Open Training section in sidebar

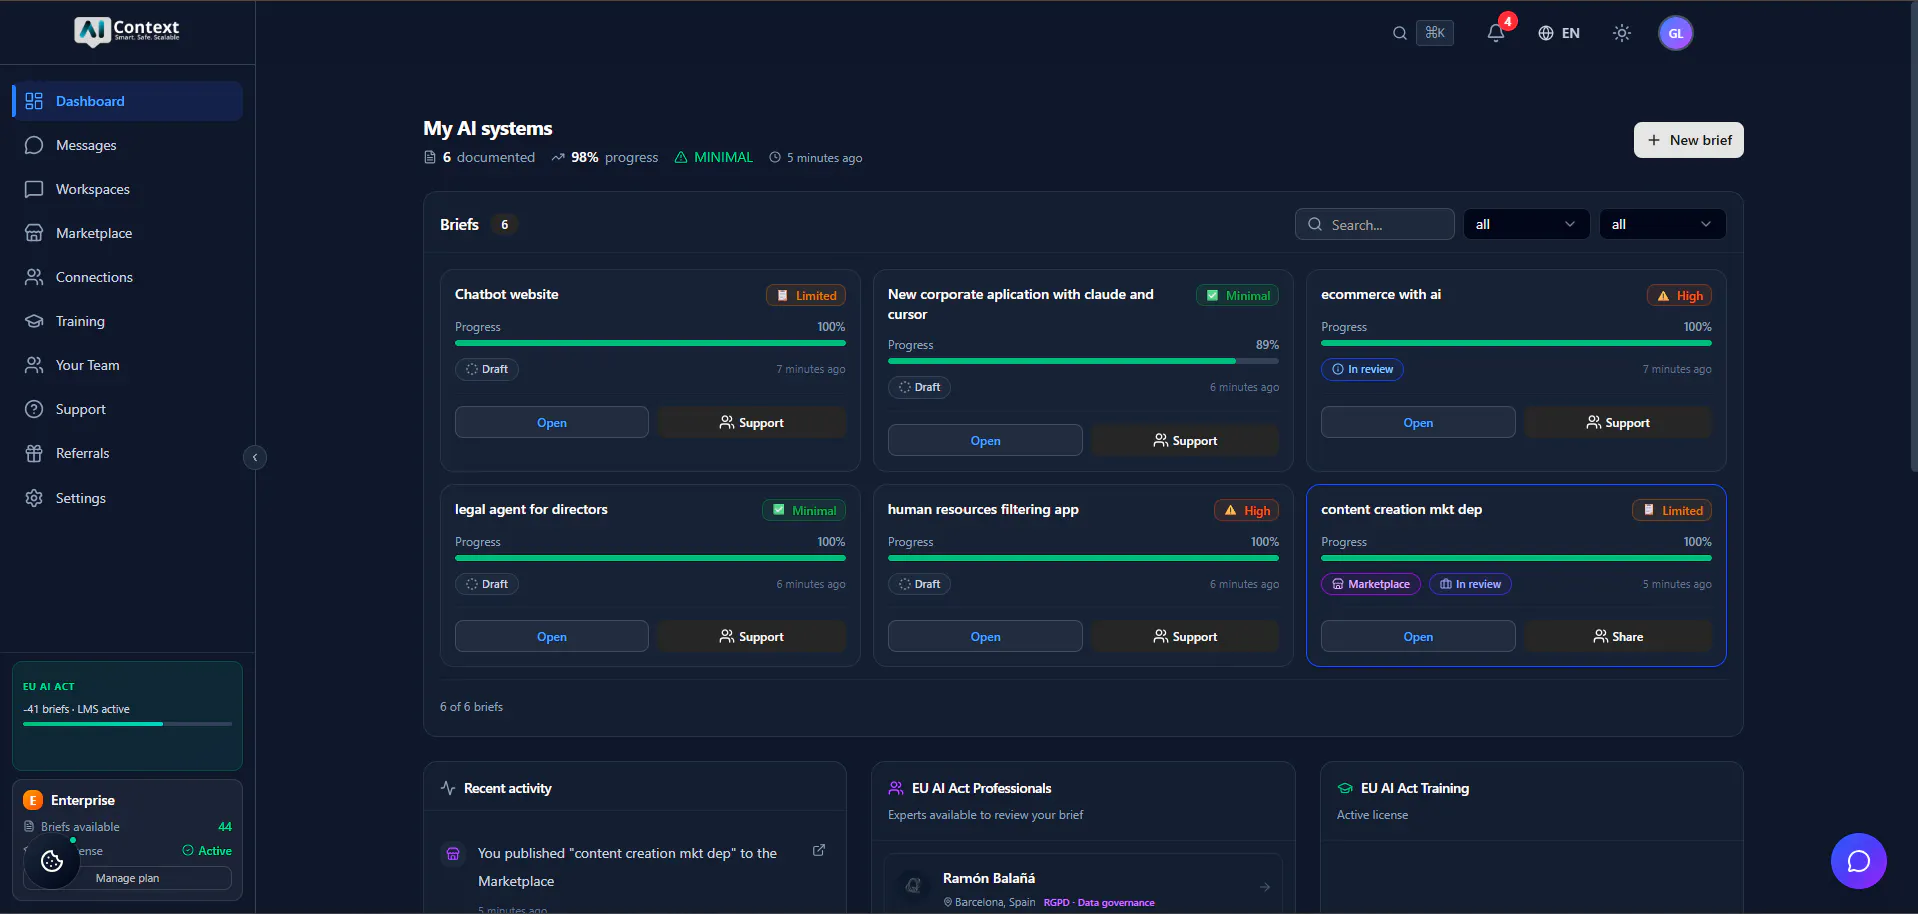coord(128,321)
